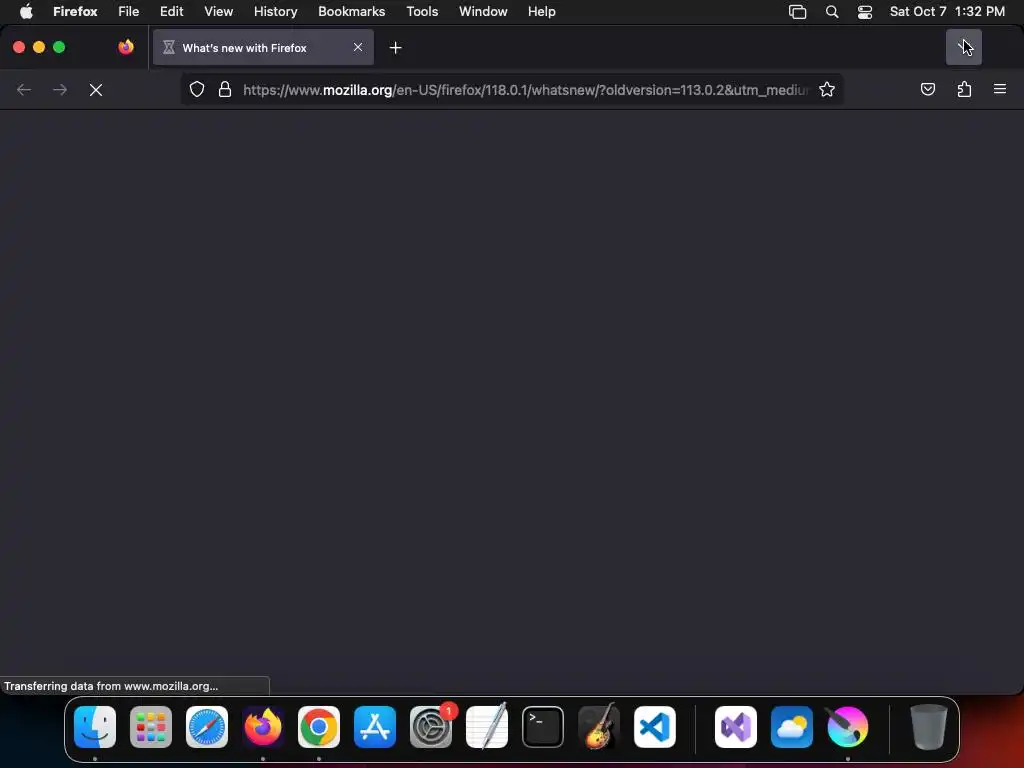This screenshot has height=768, width=1024.
Task: Open the Bookmarks menu
Action: (351, 12)
